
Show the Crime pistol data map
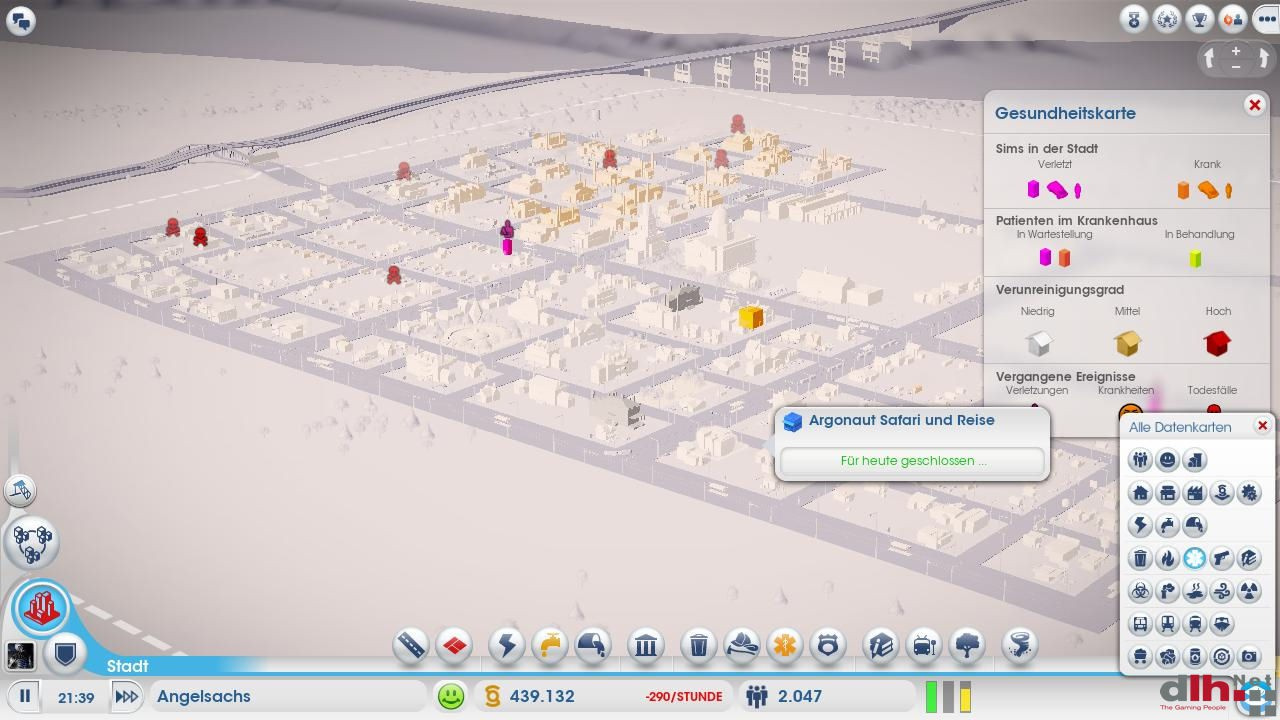[x=1222, y=559]
